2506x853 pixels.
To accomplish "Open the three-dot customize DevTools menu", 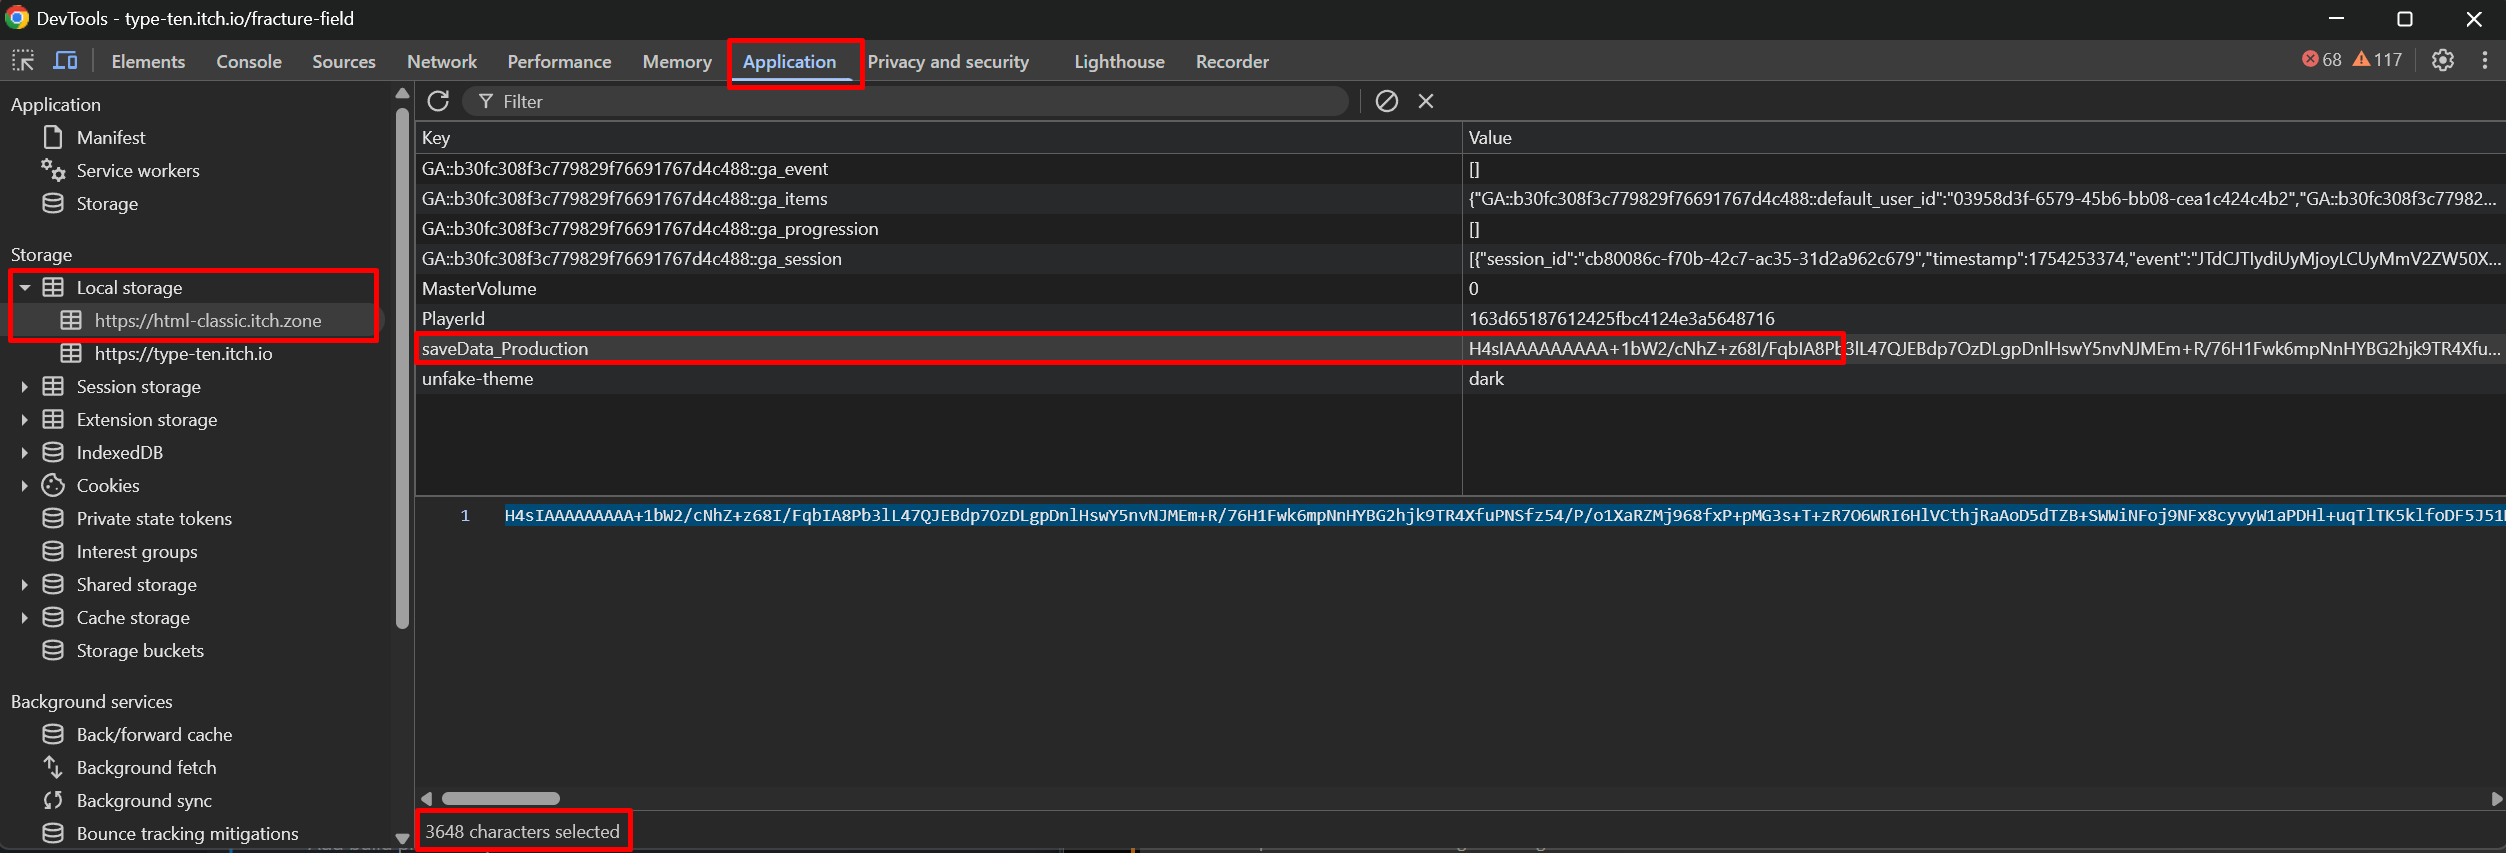I will 2485,60.
